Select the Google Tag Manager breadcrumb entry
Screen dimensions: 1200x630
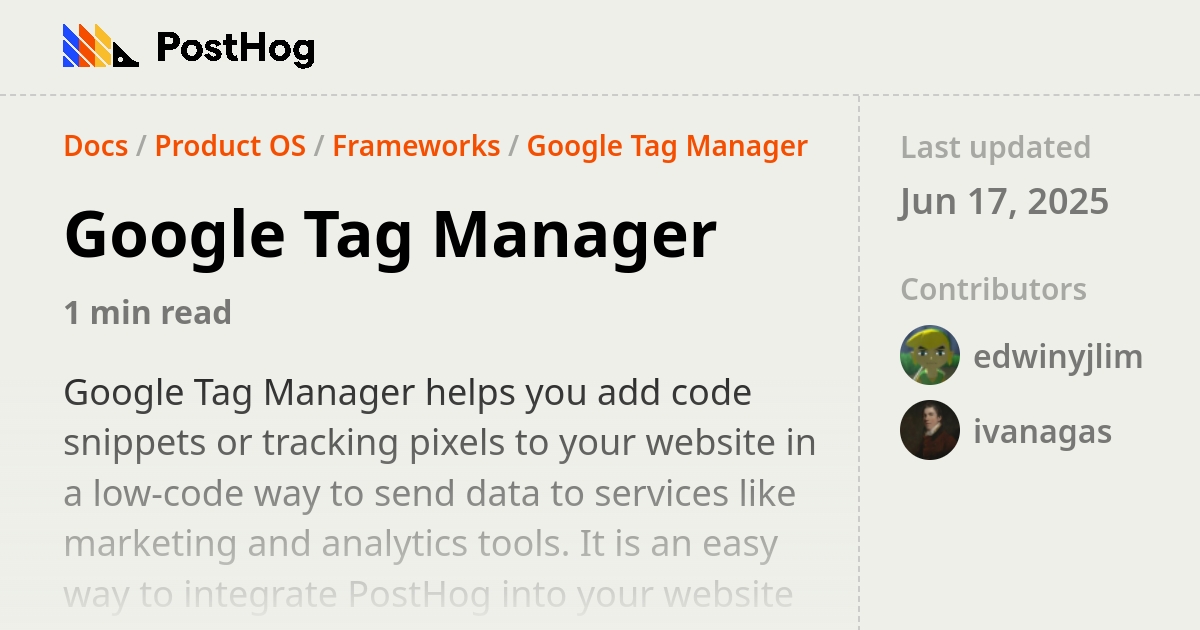tap(667, 146)
